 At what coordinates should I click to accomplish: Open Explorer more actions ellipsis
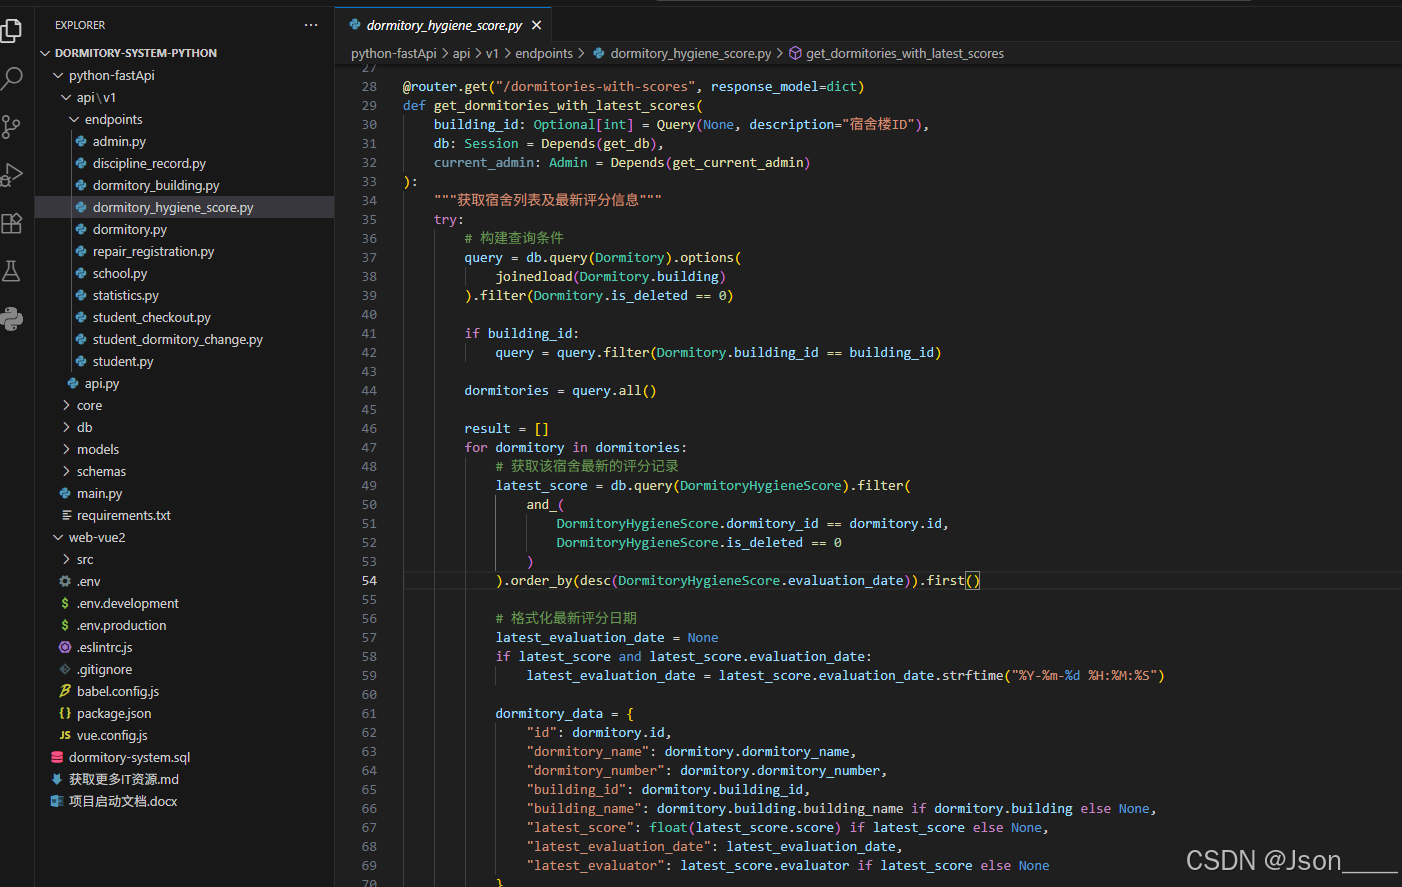click(x=311, y=25)
